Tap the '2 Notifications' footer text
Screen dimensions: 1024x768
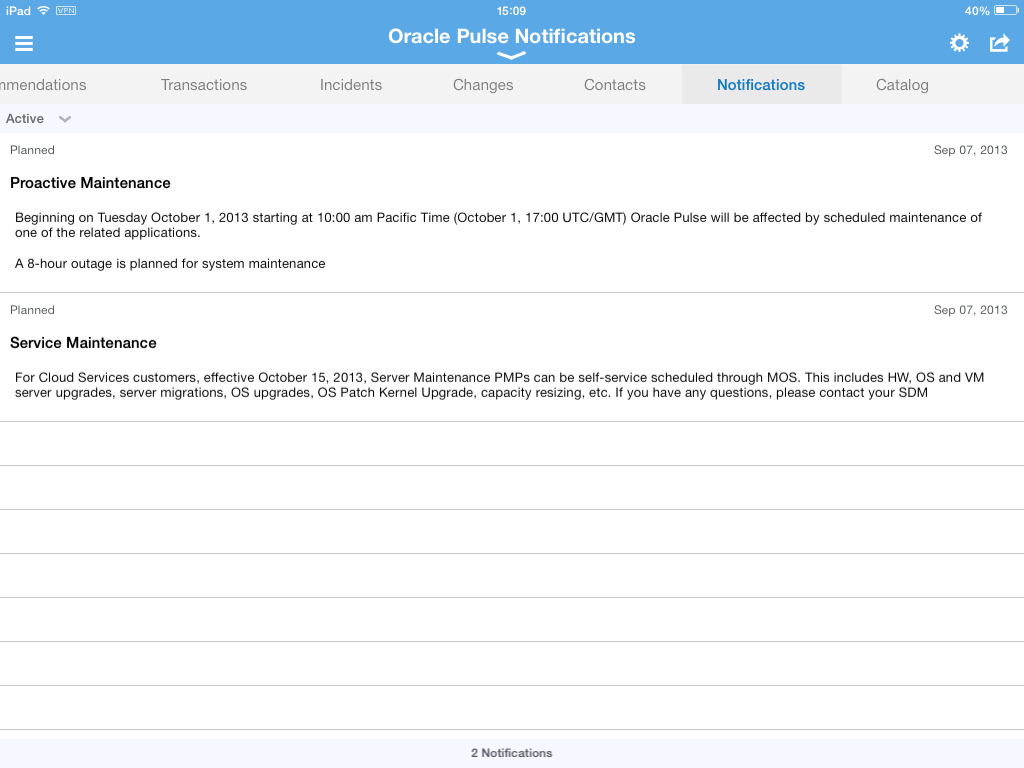pos(511,753)
